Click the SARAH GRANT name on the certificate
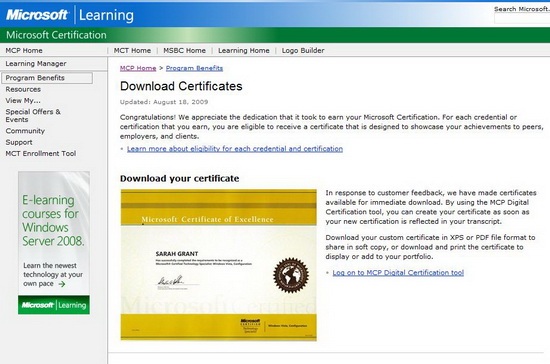The width and height of the screenshot is (550, 364). [177, 254]
